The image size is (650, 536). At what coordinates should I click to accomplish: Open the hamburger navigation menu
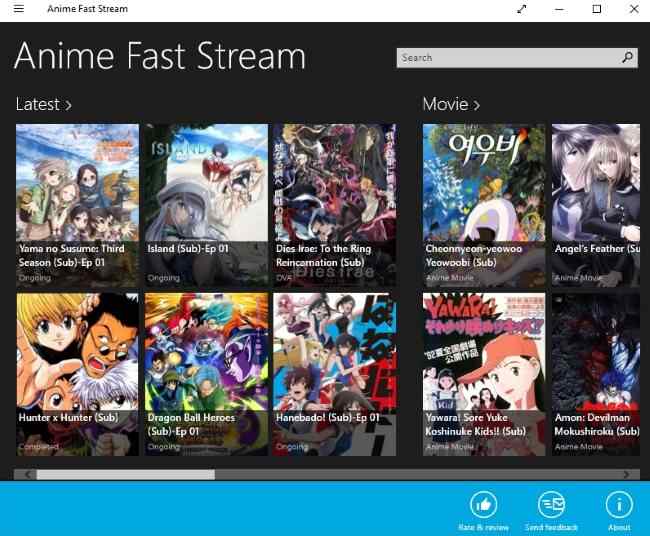19,8
